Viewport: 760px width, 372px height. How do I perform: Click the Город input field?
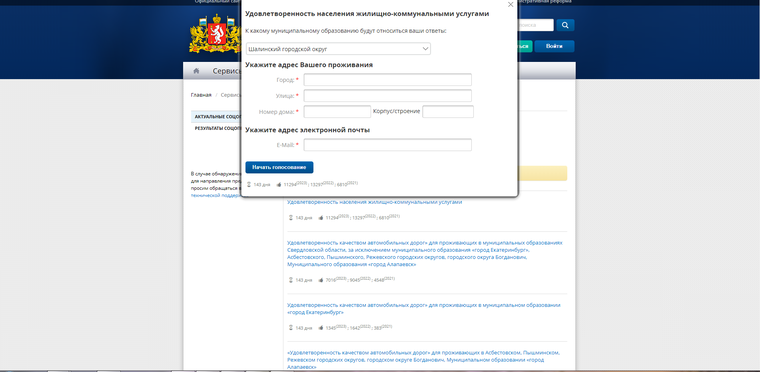(387, 80)
